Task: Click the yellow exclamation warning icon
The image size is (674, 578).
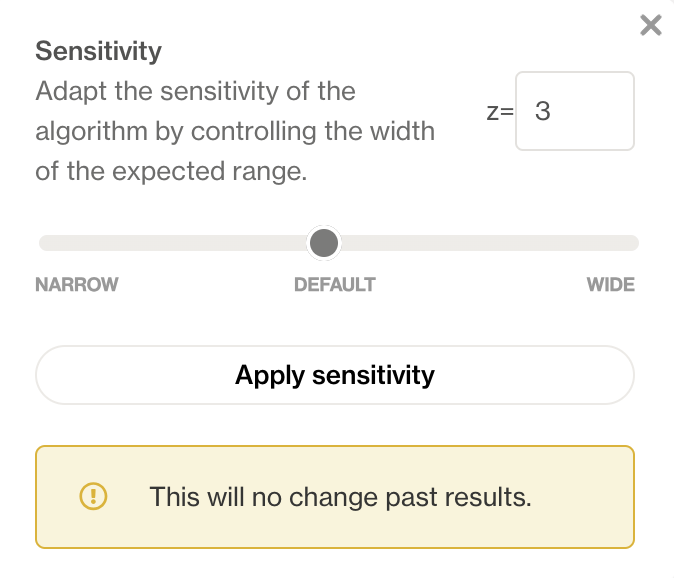Action: [93, 496]
